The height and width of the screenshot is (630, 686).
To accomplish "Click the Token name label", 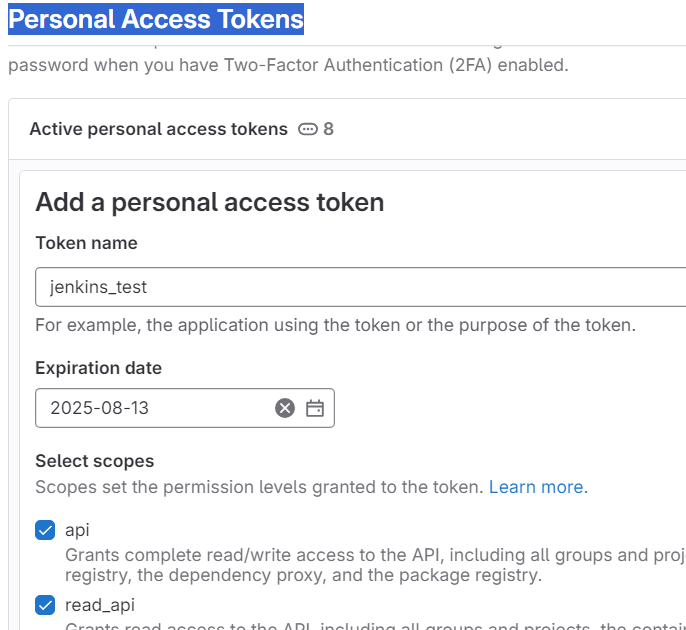I will [86, 243].
